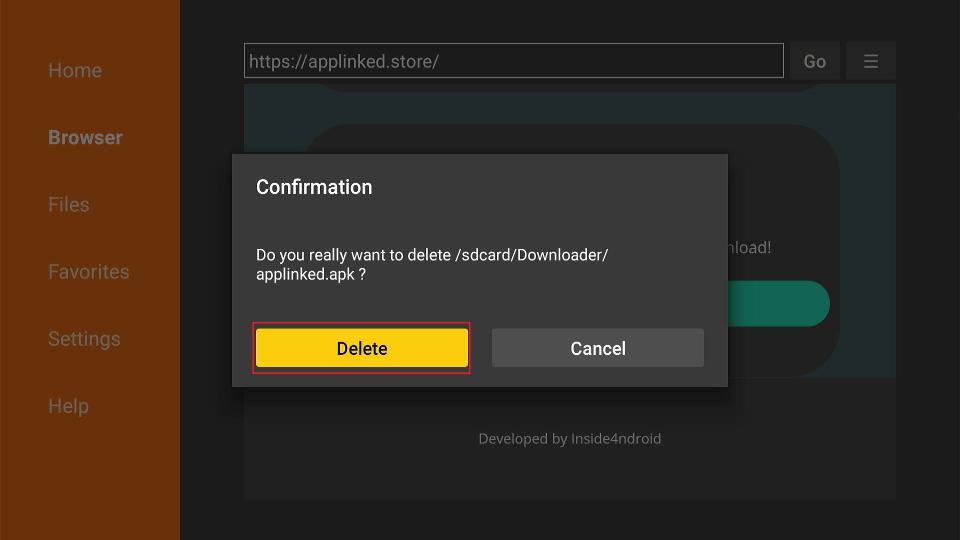
Task: Click the green button behind the dialog
Action: [x=779, y=304]
